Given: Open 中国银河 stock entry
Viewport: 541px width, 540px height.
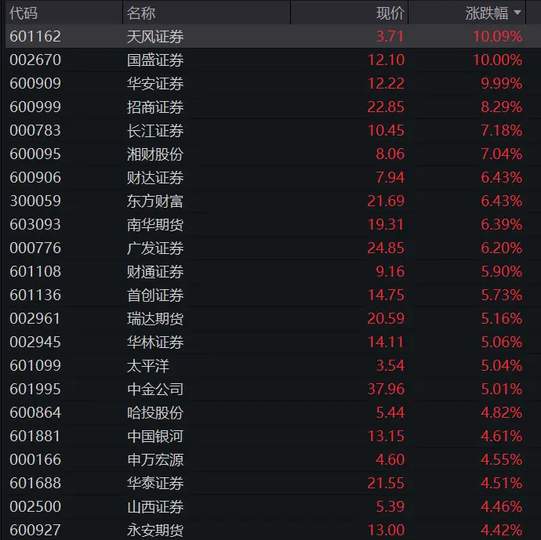Looking at the screenshot, I should (x=155, y=436).
